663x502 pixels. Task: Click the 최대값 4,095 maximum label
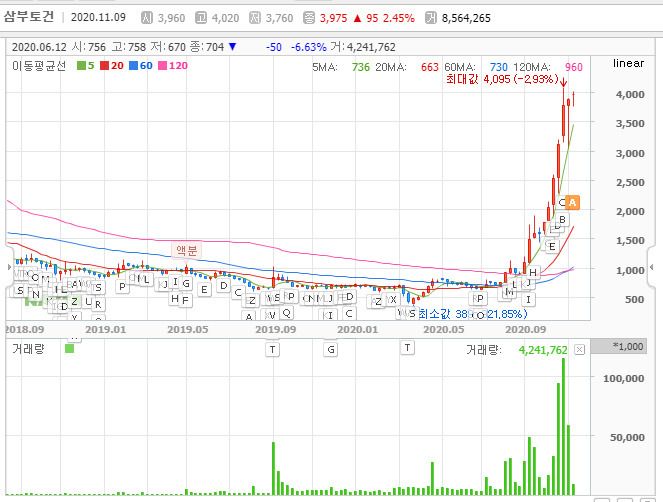502,79
